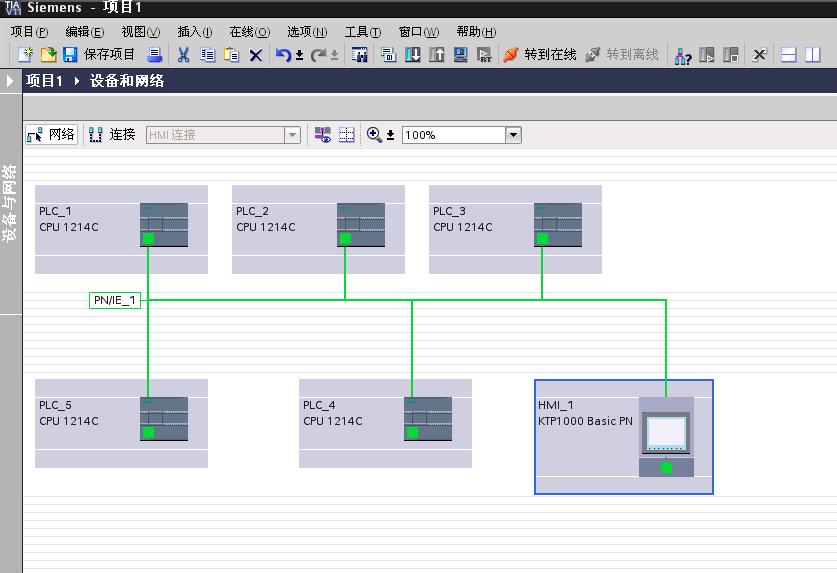Open the 100% zoom level dropdown
The image size is (837, 573).
click(x=514, y=135)
